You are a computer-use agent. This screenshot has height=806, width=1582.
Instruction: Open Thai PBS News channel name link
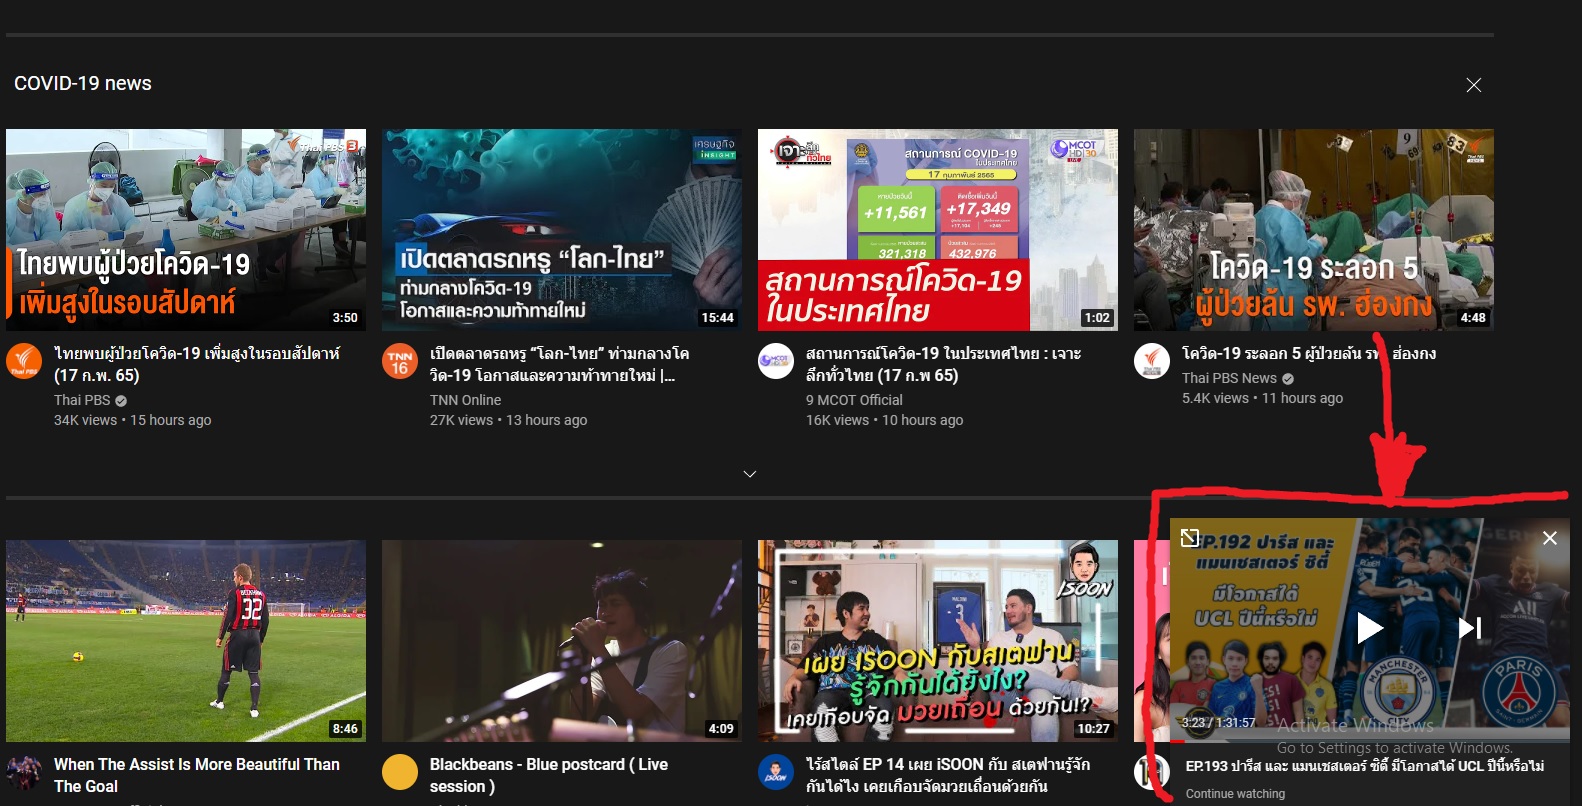coord(1229,378)
